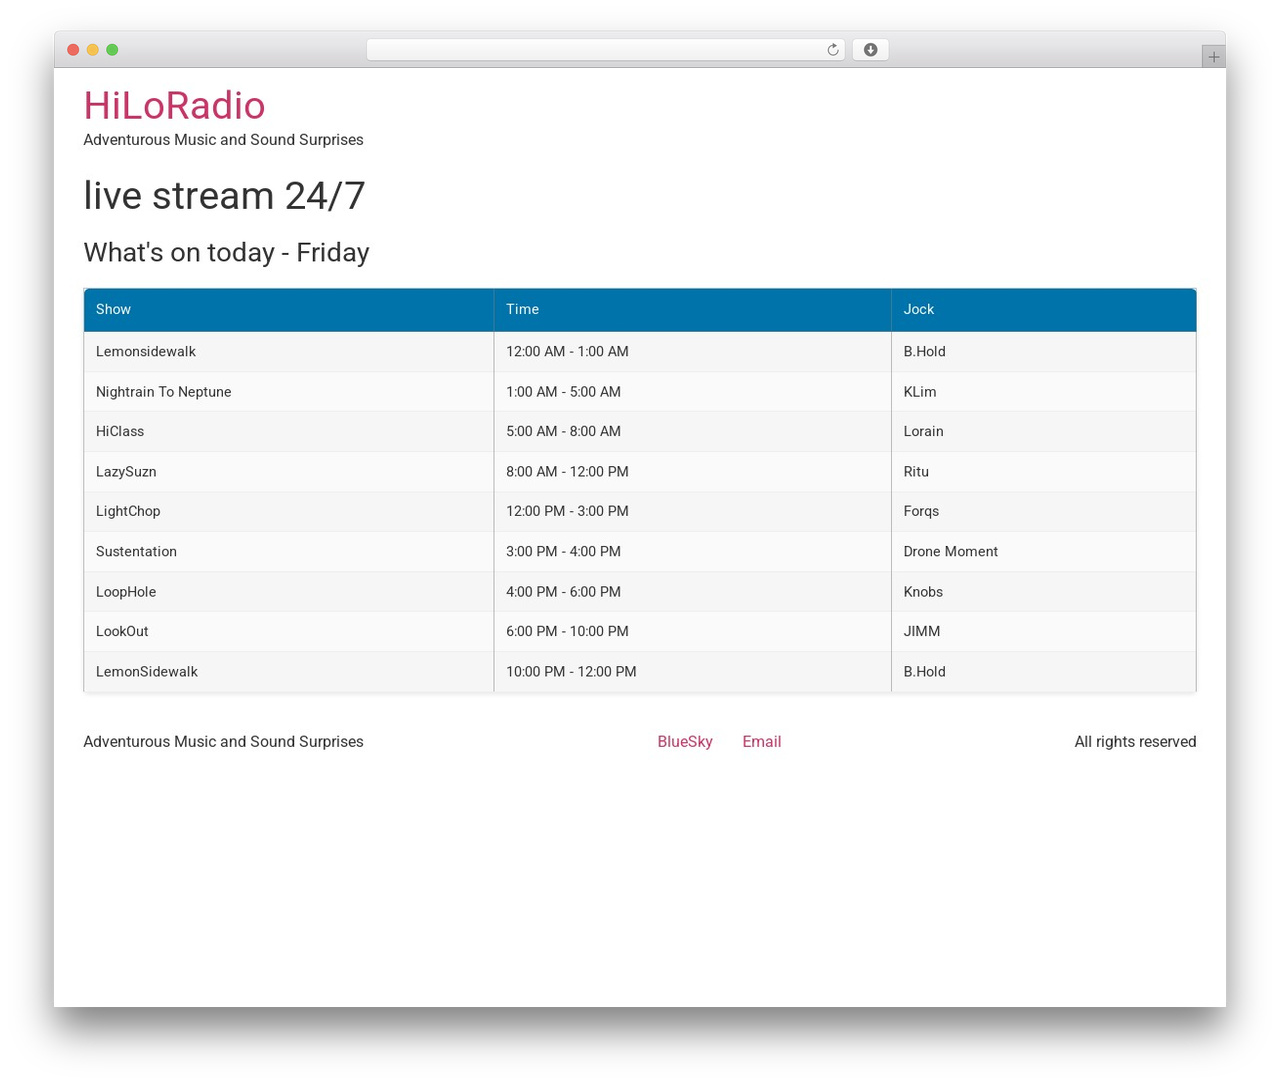The width and height of the screenshot is (1280, 1084).
Task: Click the 1:00 AM - 5:00 AM time
Action: 563,392
